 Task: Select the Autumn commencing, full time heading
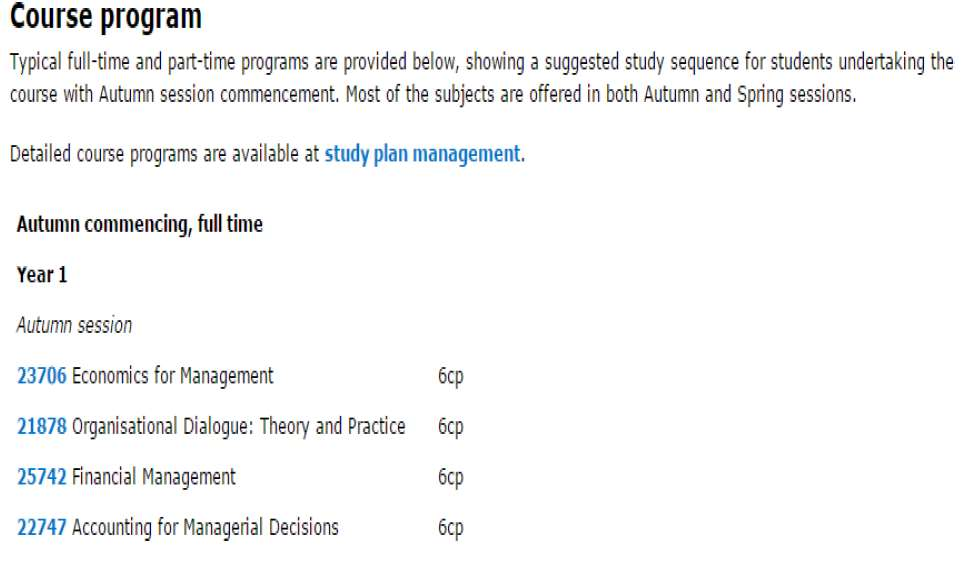pyautogui.click(x=139, y=225)
